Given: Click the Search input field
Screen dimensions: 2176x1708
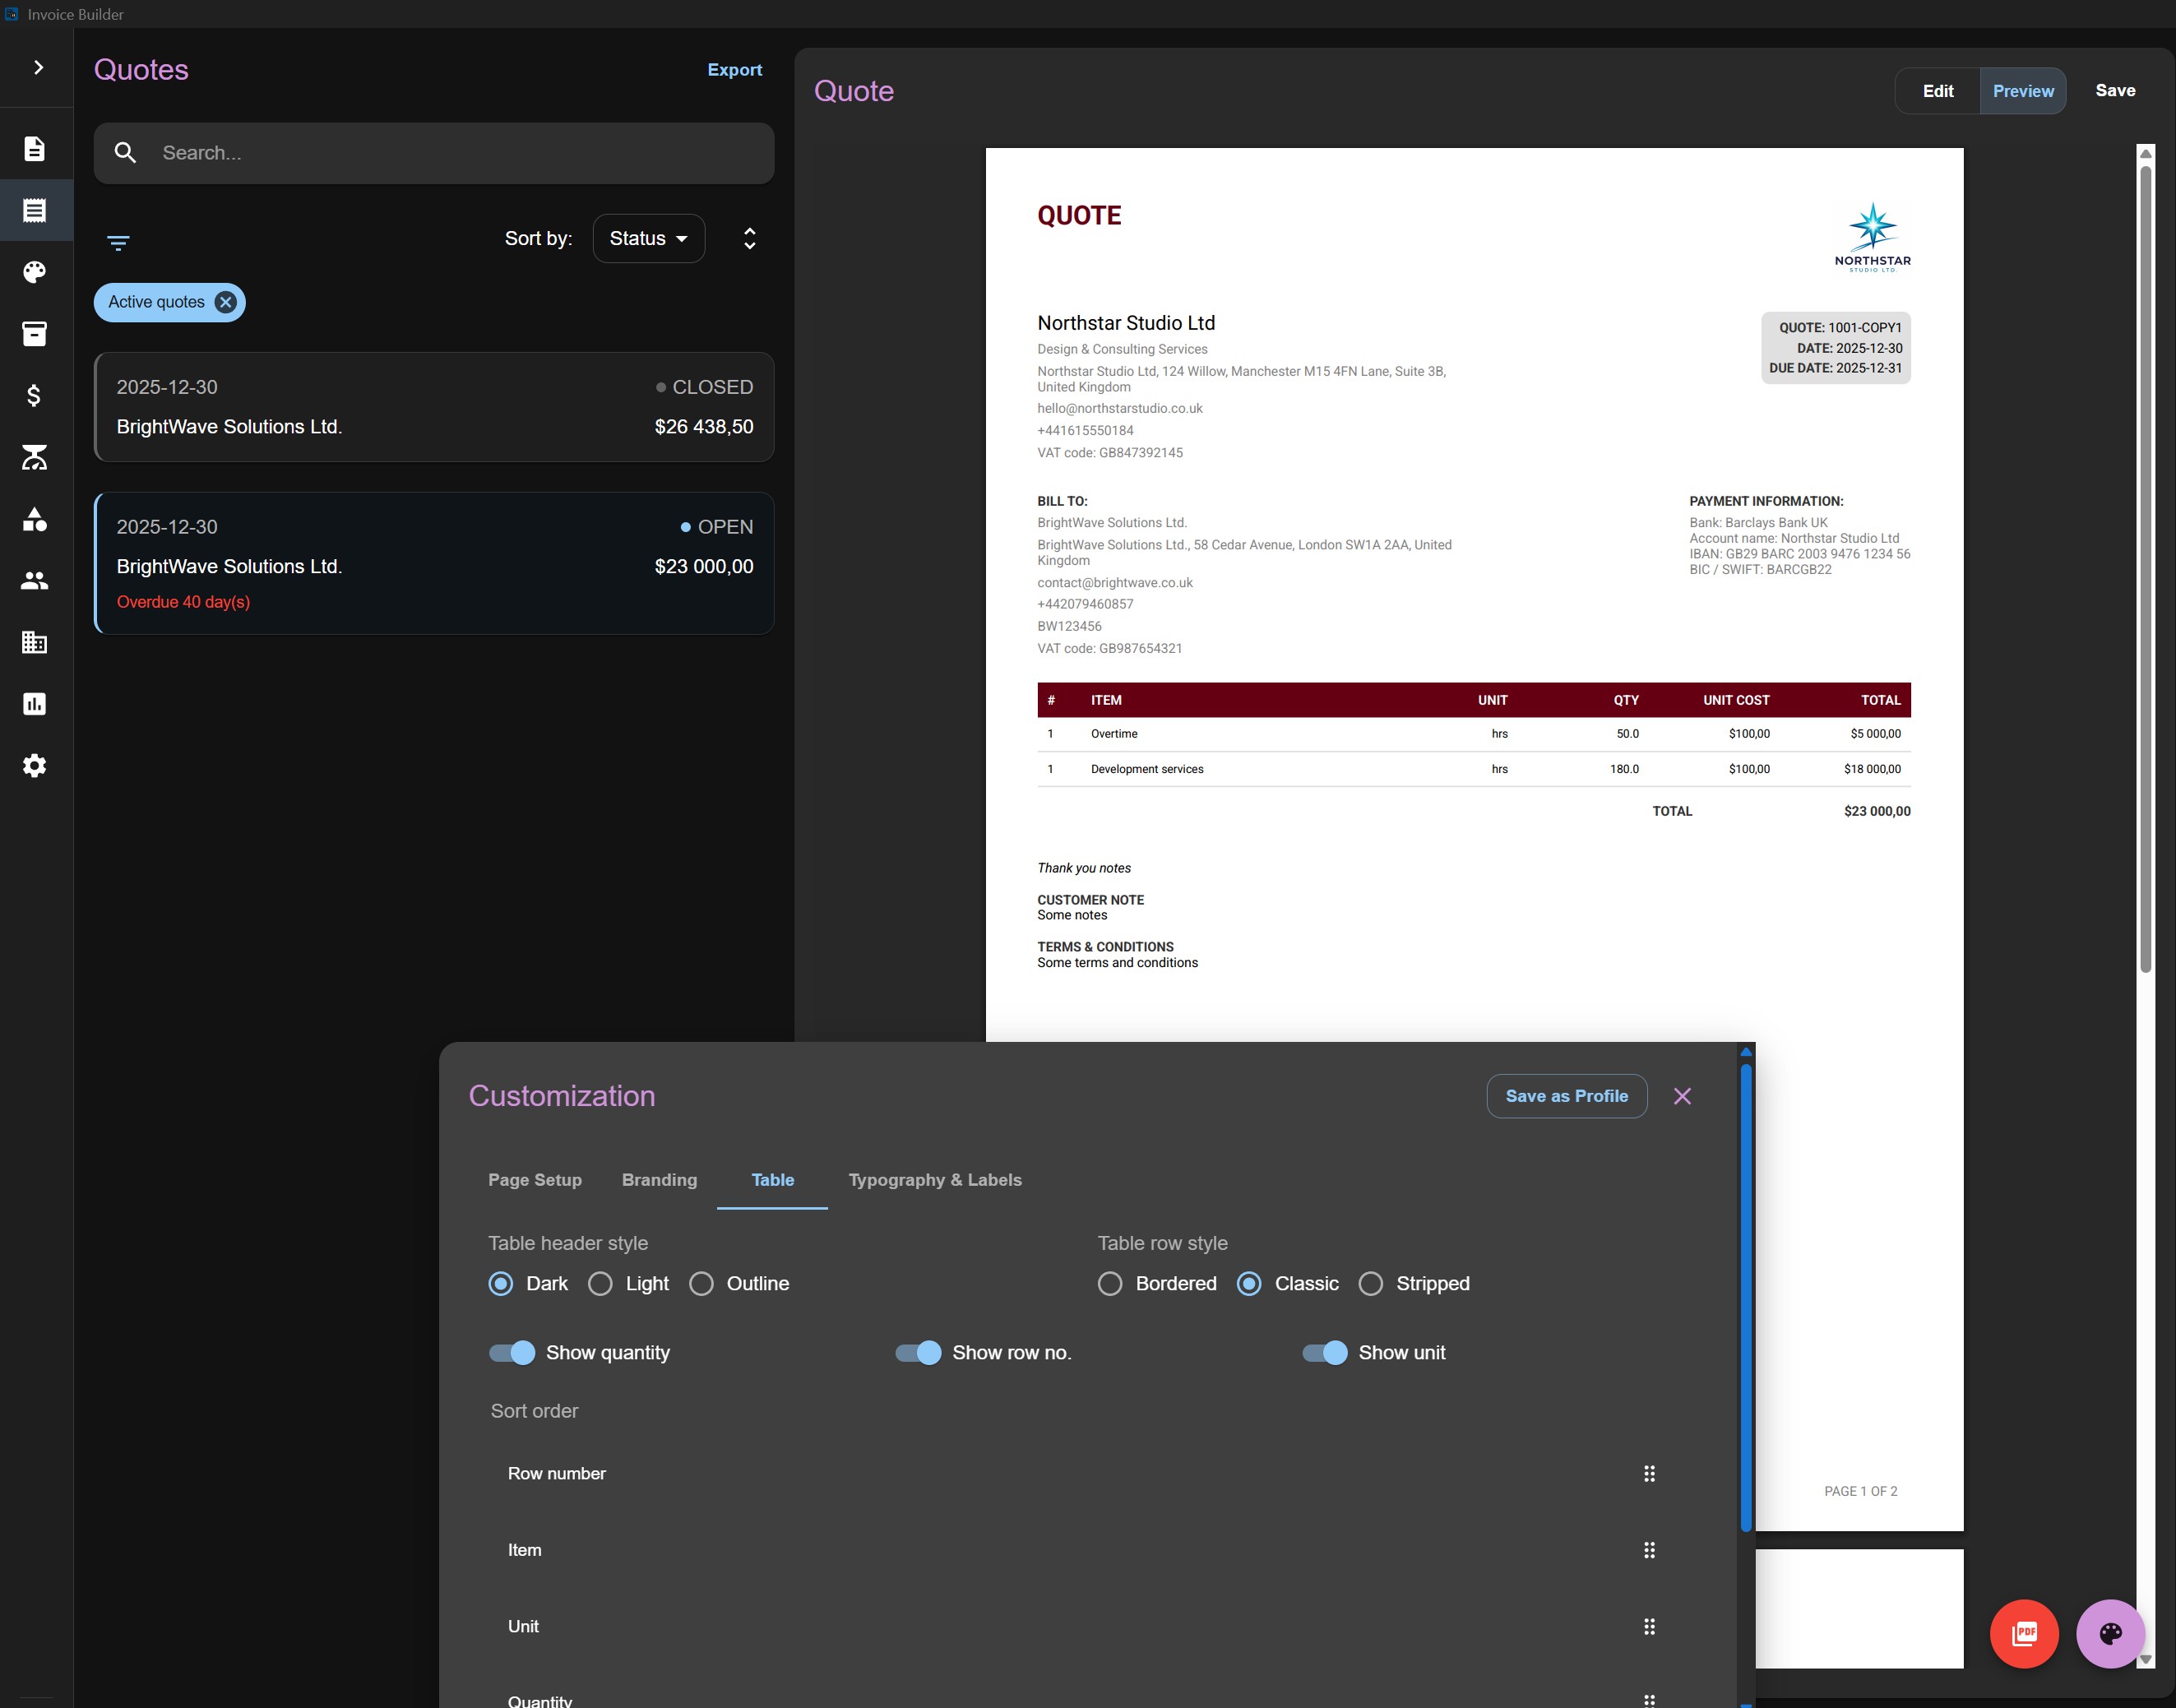Looking at the screenshot, I should [x=434, y=153].
